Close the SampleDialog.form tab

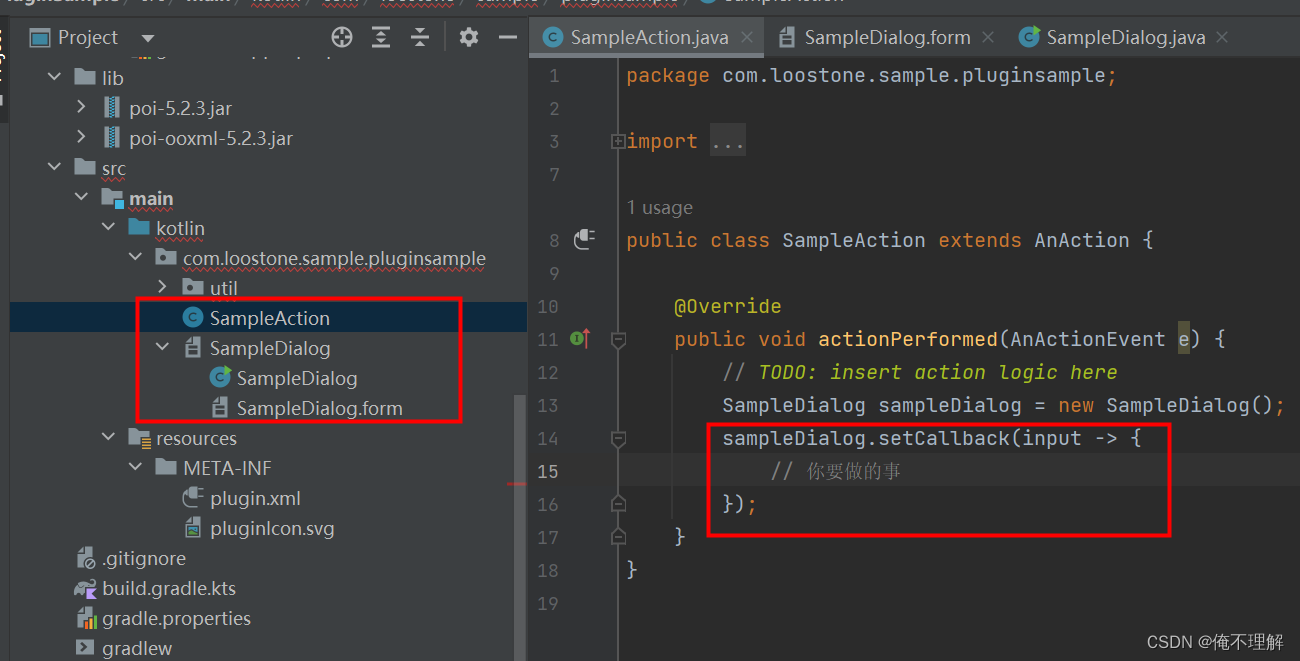coord(988,37)
